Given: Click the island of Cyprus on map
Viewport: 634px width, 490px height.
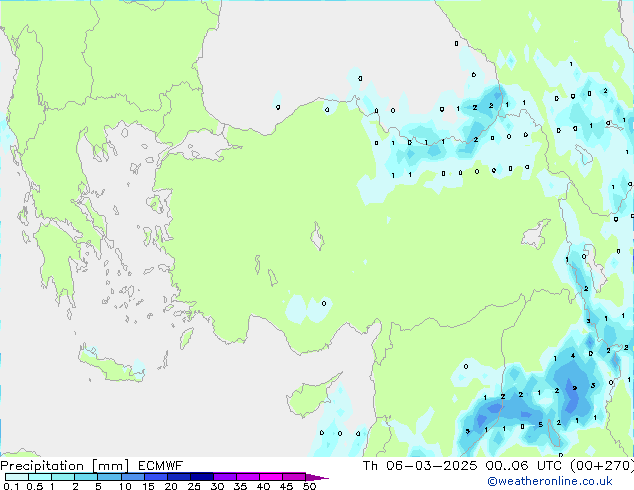Looking at the screenshot, I should tap(309, 398).
